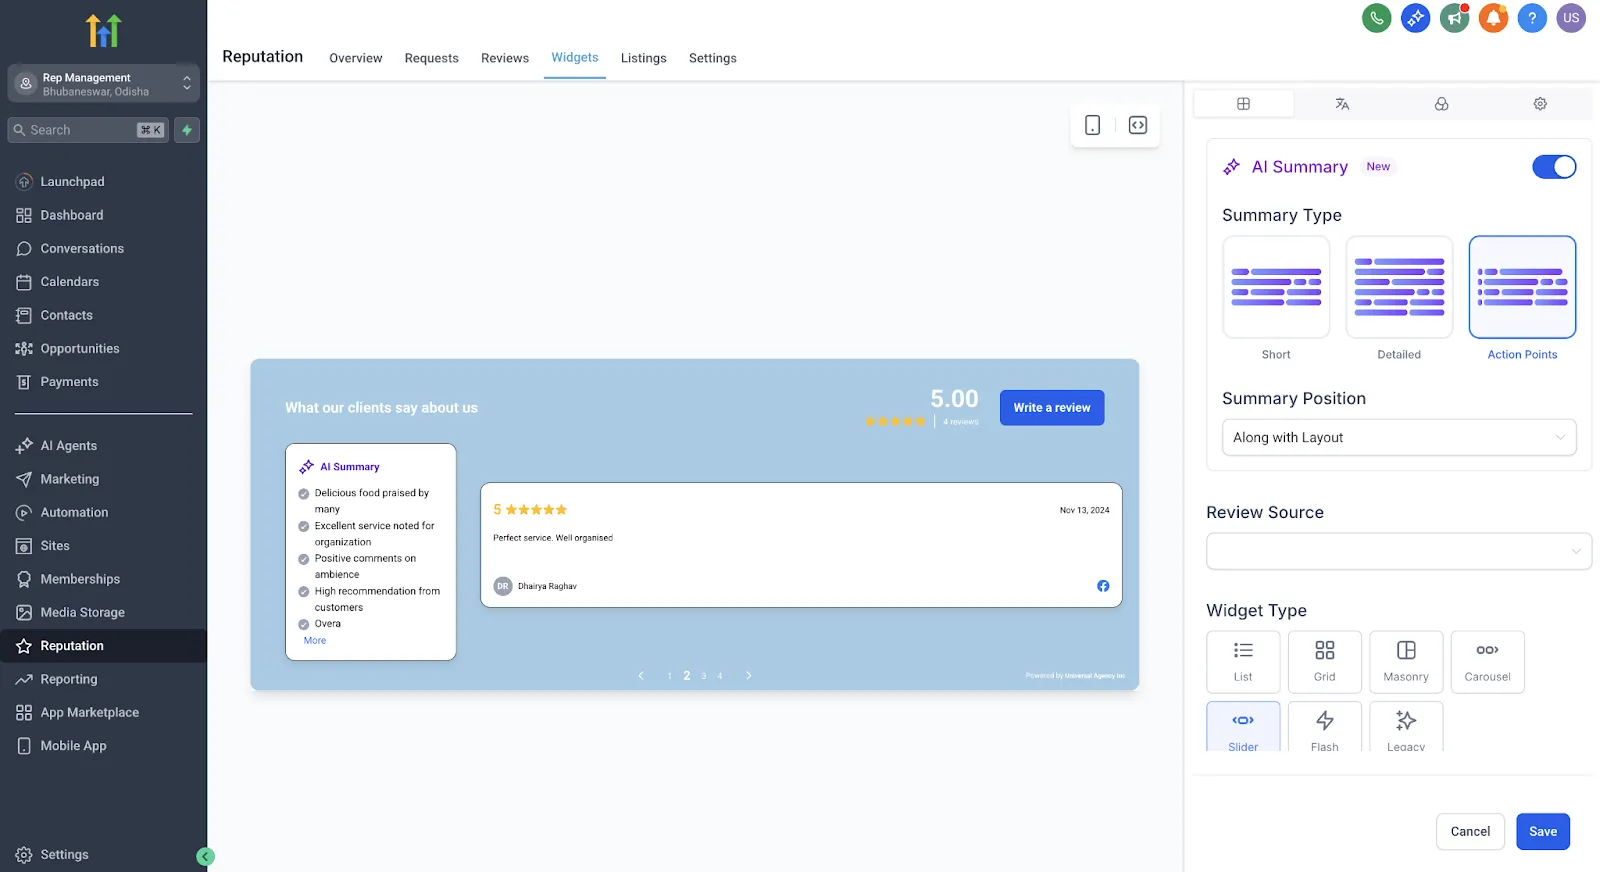Click the sidebar Search field

click(x=89, y=130)
